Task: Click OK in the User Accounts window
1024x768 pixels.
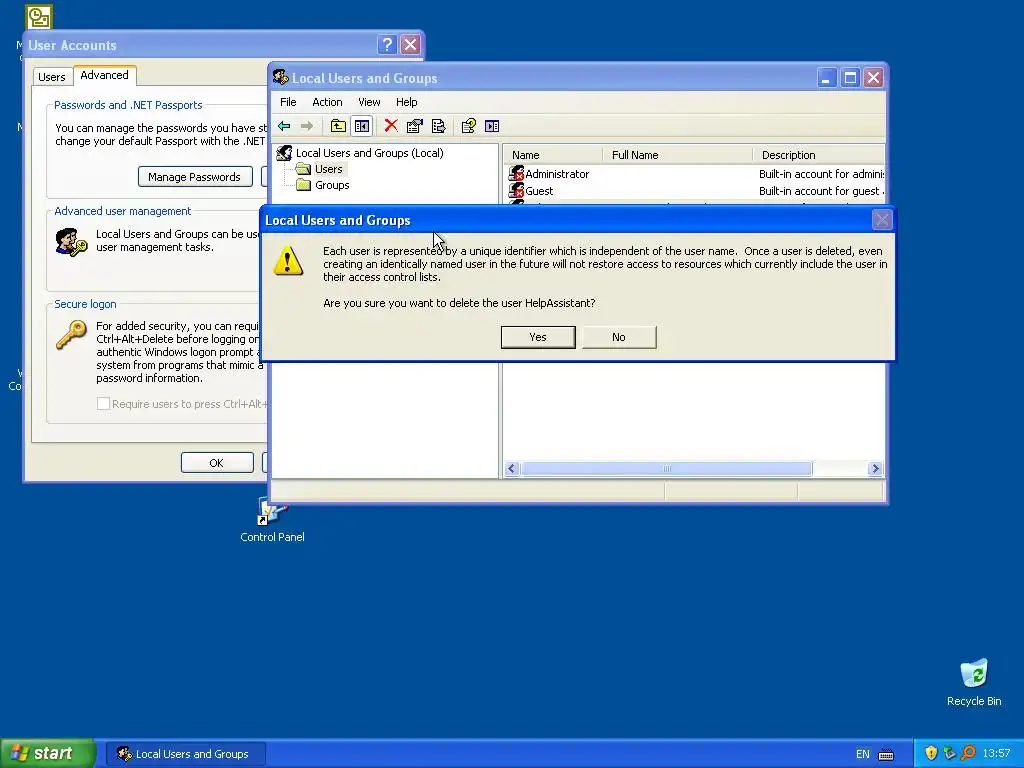Action: (x=217, y=462)
